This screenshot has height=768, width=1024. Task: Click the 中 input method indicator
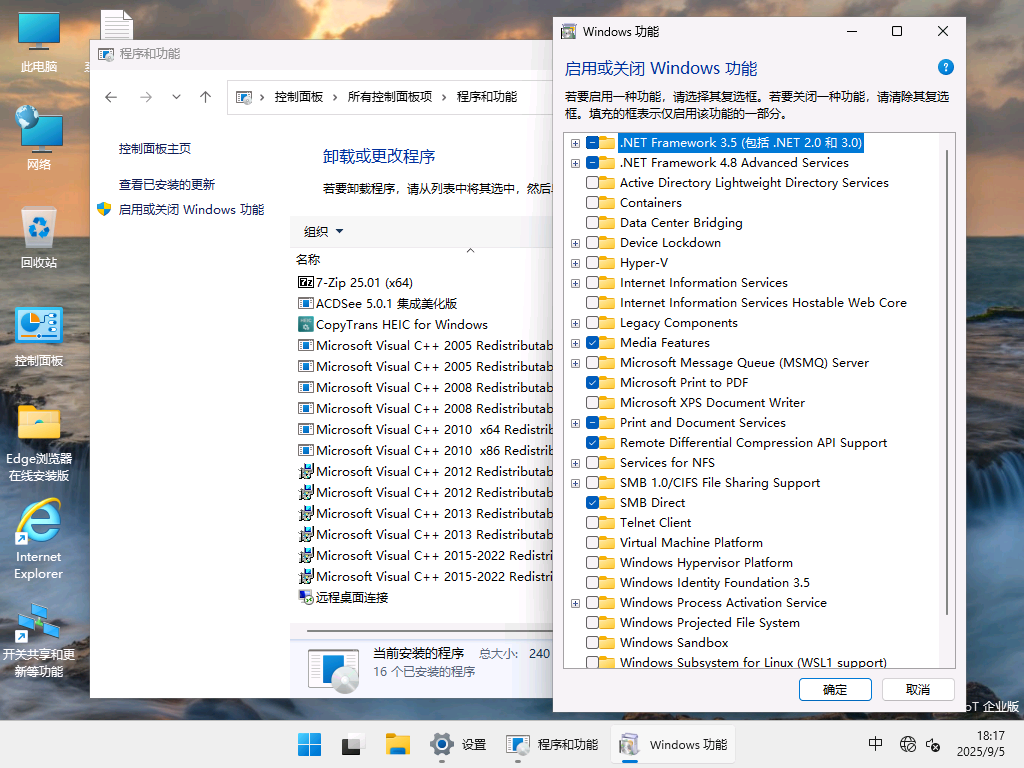coord(875,743)
